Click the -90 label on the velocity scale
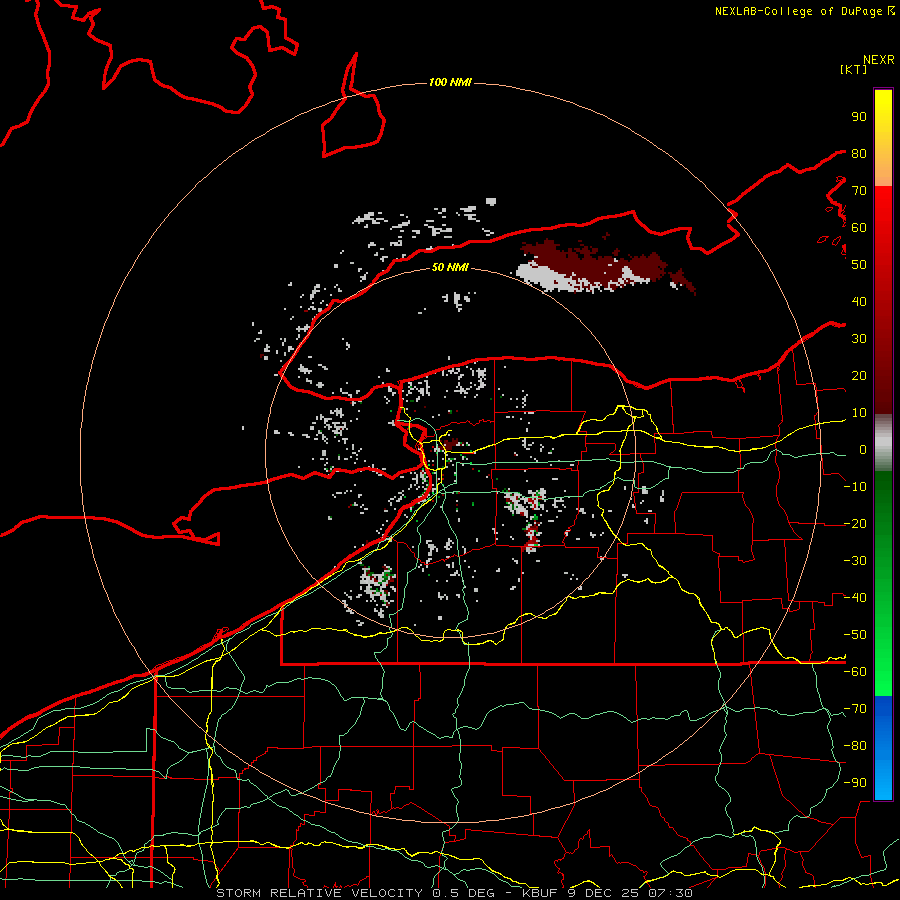The height and width of the screenshot is (900, 900). point(855,783)
